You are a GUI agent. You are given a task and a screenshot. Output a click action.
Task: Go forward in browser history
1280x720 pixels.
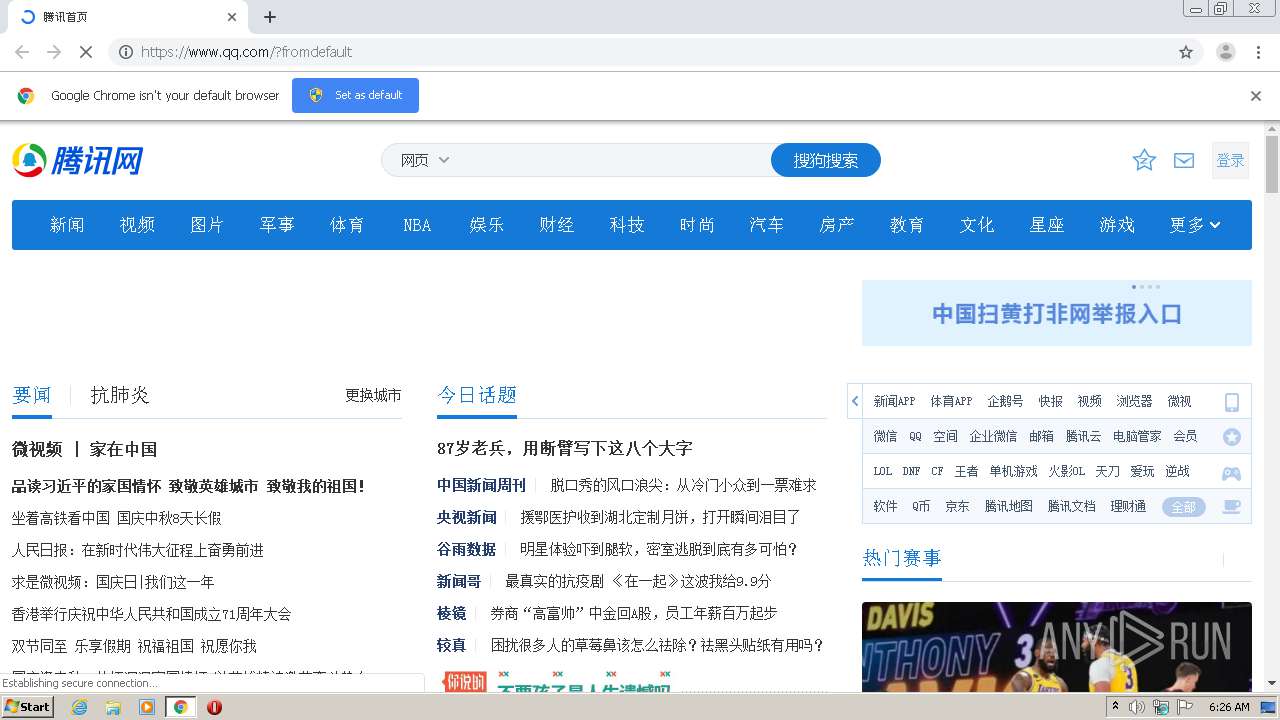point(54,52)
